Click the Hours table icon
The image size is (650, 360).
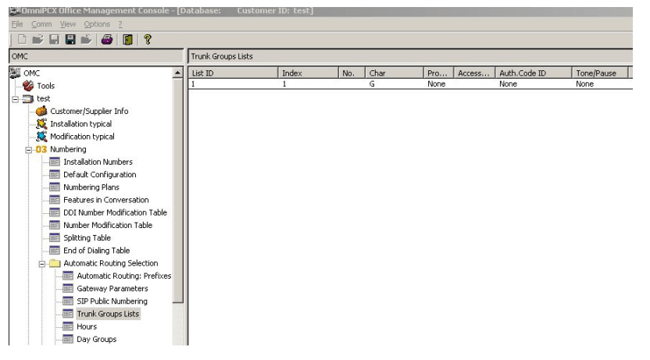point(68,326)
